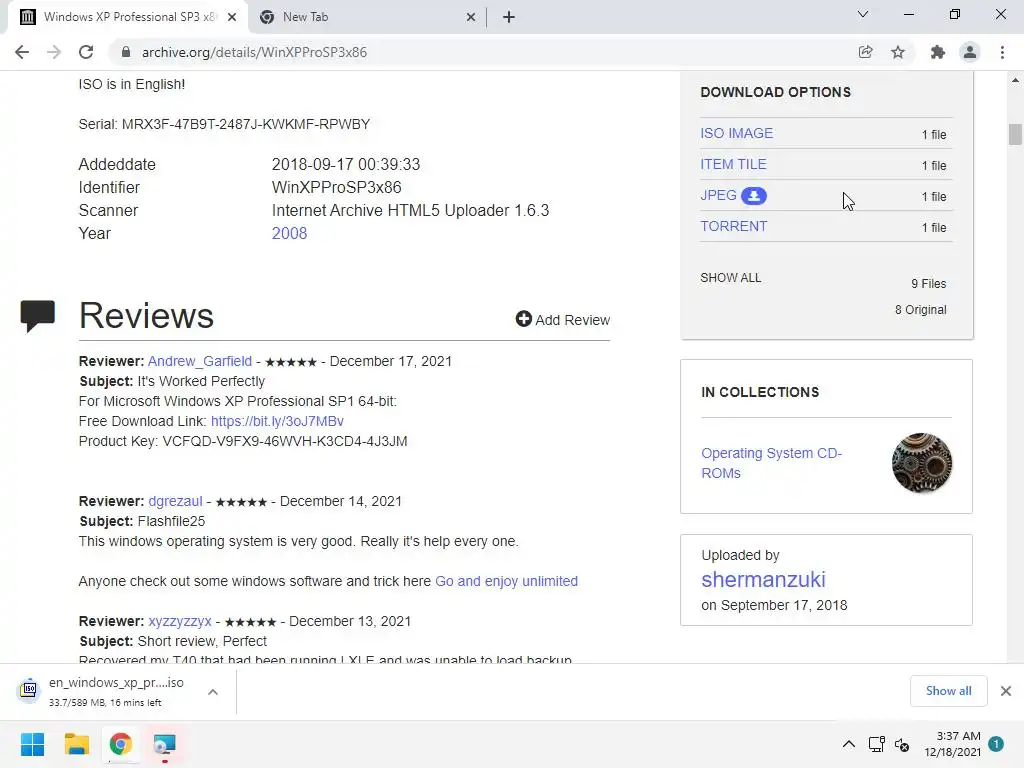Click the 33.7/589 MB download progress text
1024x768 pixels.
[105, 703]
